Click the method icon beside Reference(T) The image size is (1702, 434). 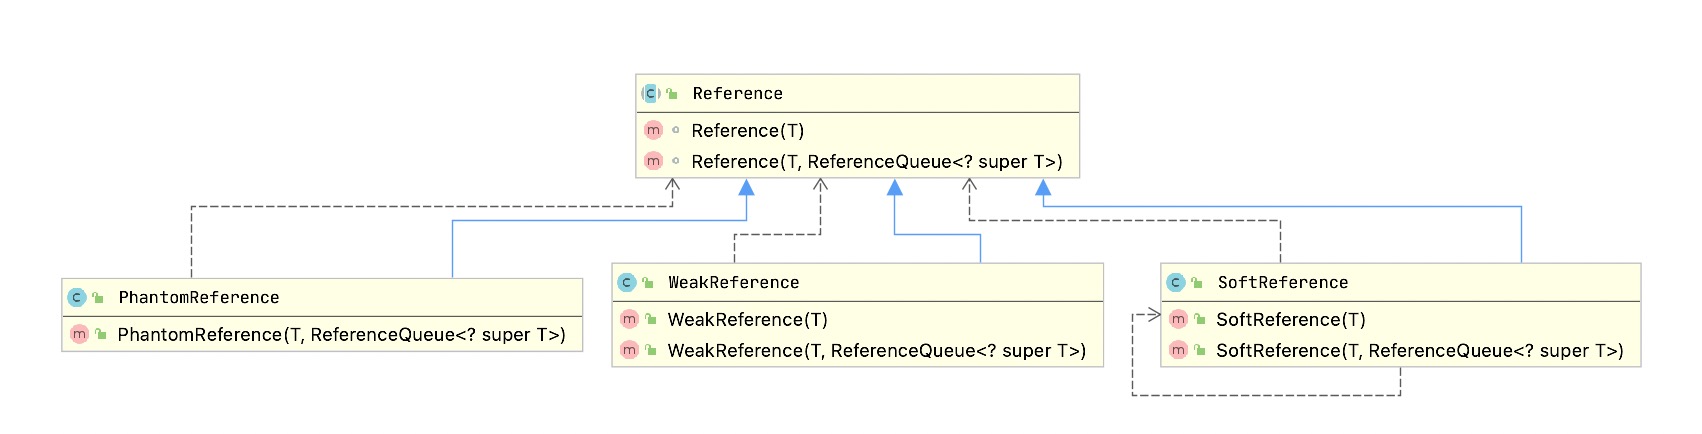(654, 130)
